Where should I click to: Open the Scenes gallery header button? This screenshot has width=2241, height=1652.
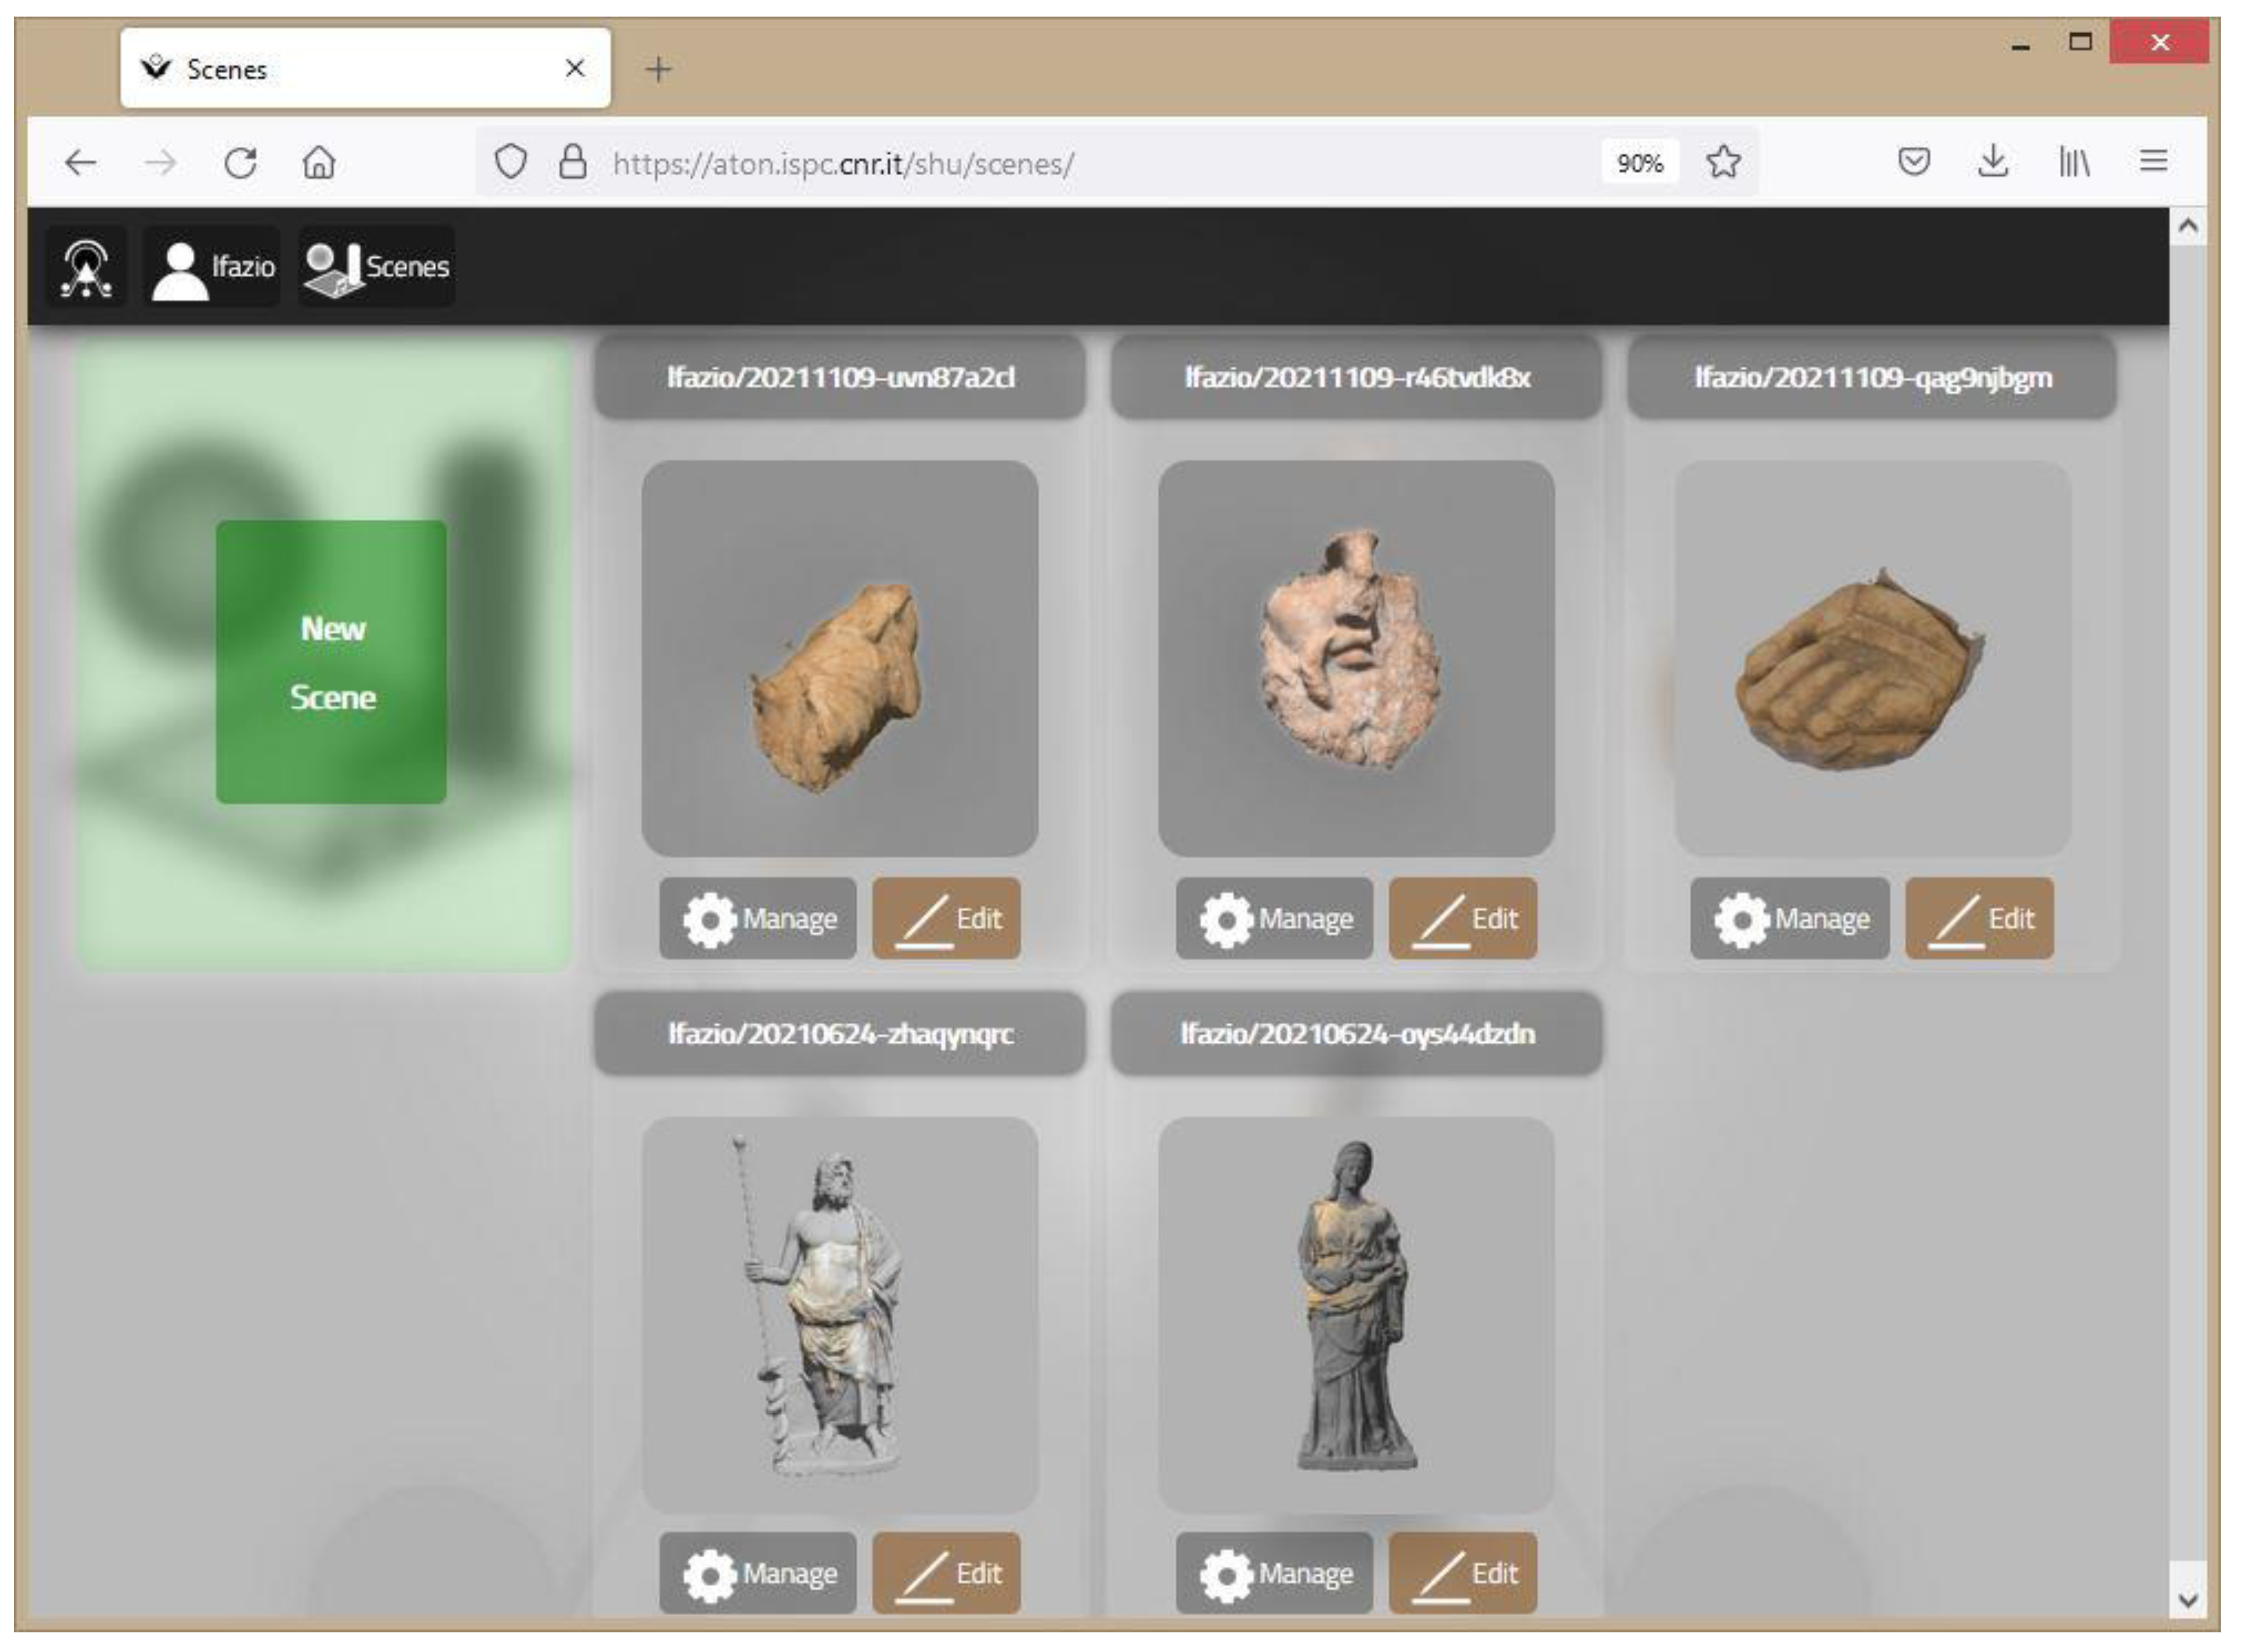[377, 267]
